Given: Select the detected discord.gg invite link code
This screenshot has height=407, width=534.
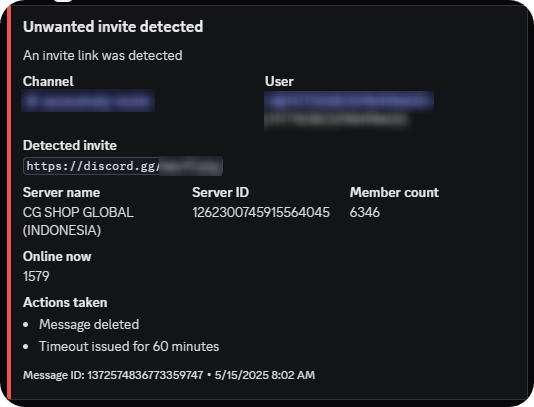Looking at the screenshot, I should coord(123,166).
